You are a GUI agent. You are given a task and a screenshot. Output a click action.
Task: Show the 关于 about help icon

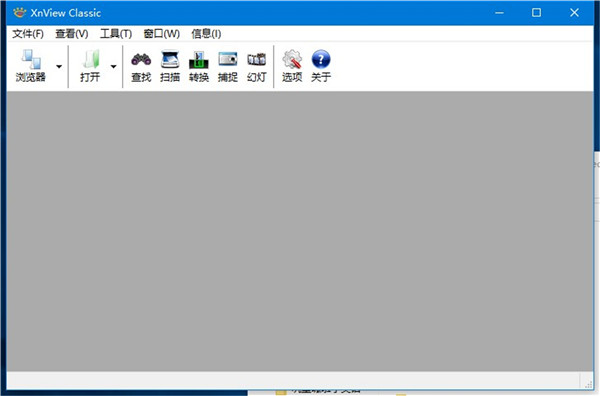321,66
